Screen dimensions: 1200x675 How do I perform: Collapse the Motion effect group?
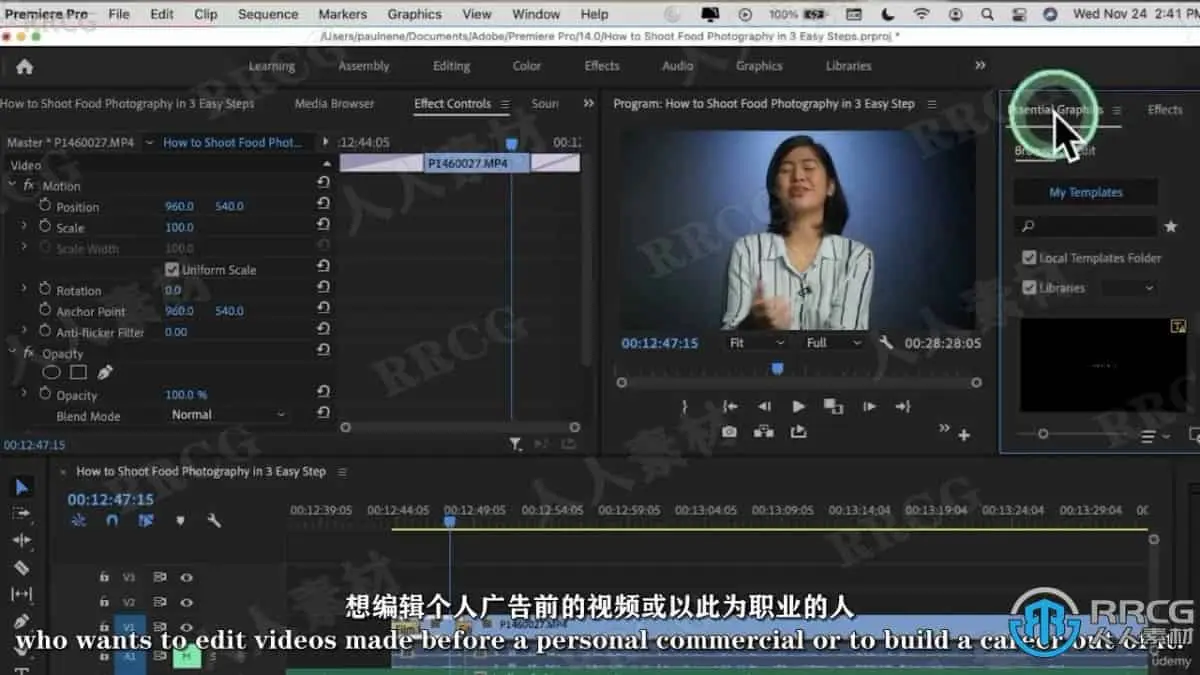tap(11, 185)
